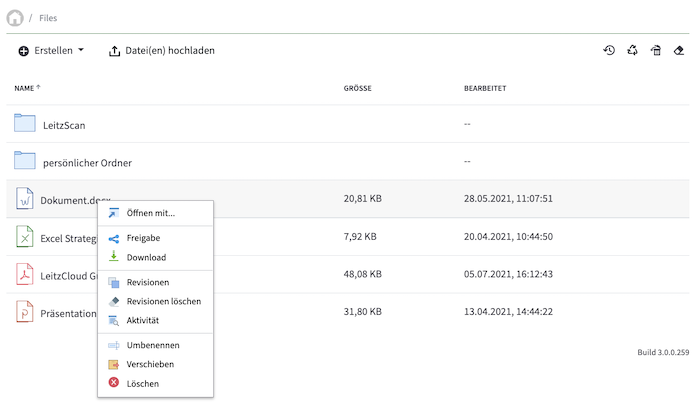
Task: Click the Excel Strategie file icon
Action: [x=25, y=236]
